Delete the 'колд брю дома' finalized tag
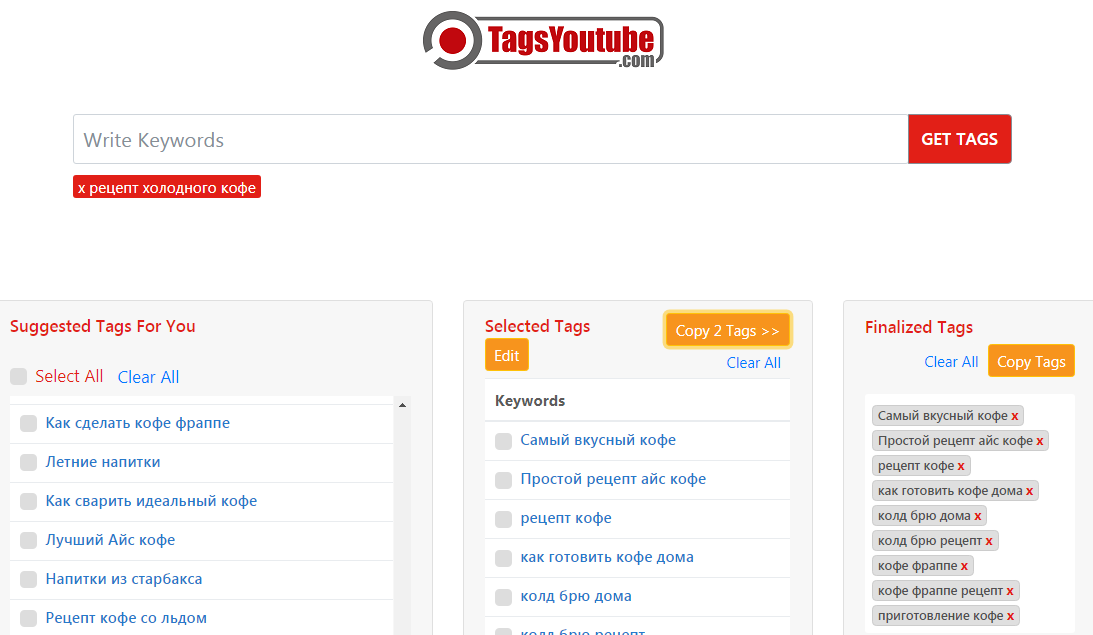The image size is (1093, 635). pyautogui.click(x=978, y=516)
